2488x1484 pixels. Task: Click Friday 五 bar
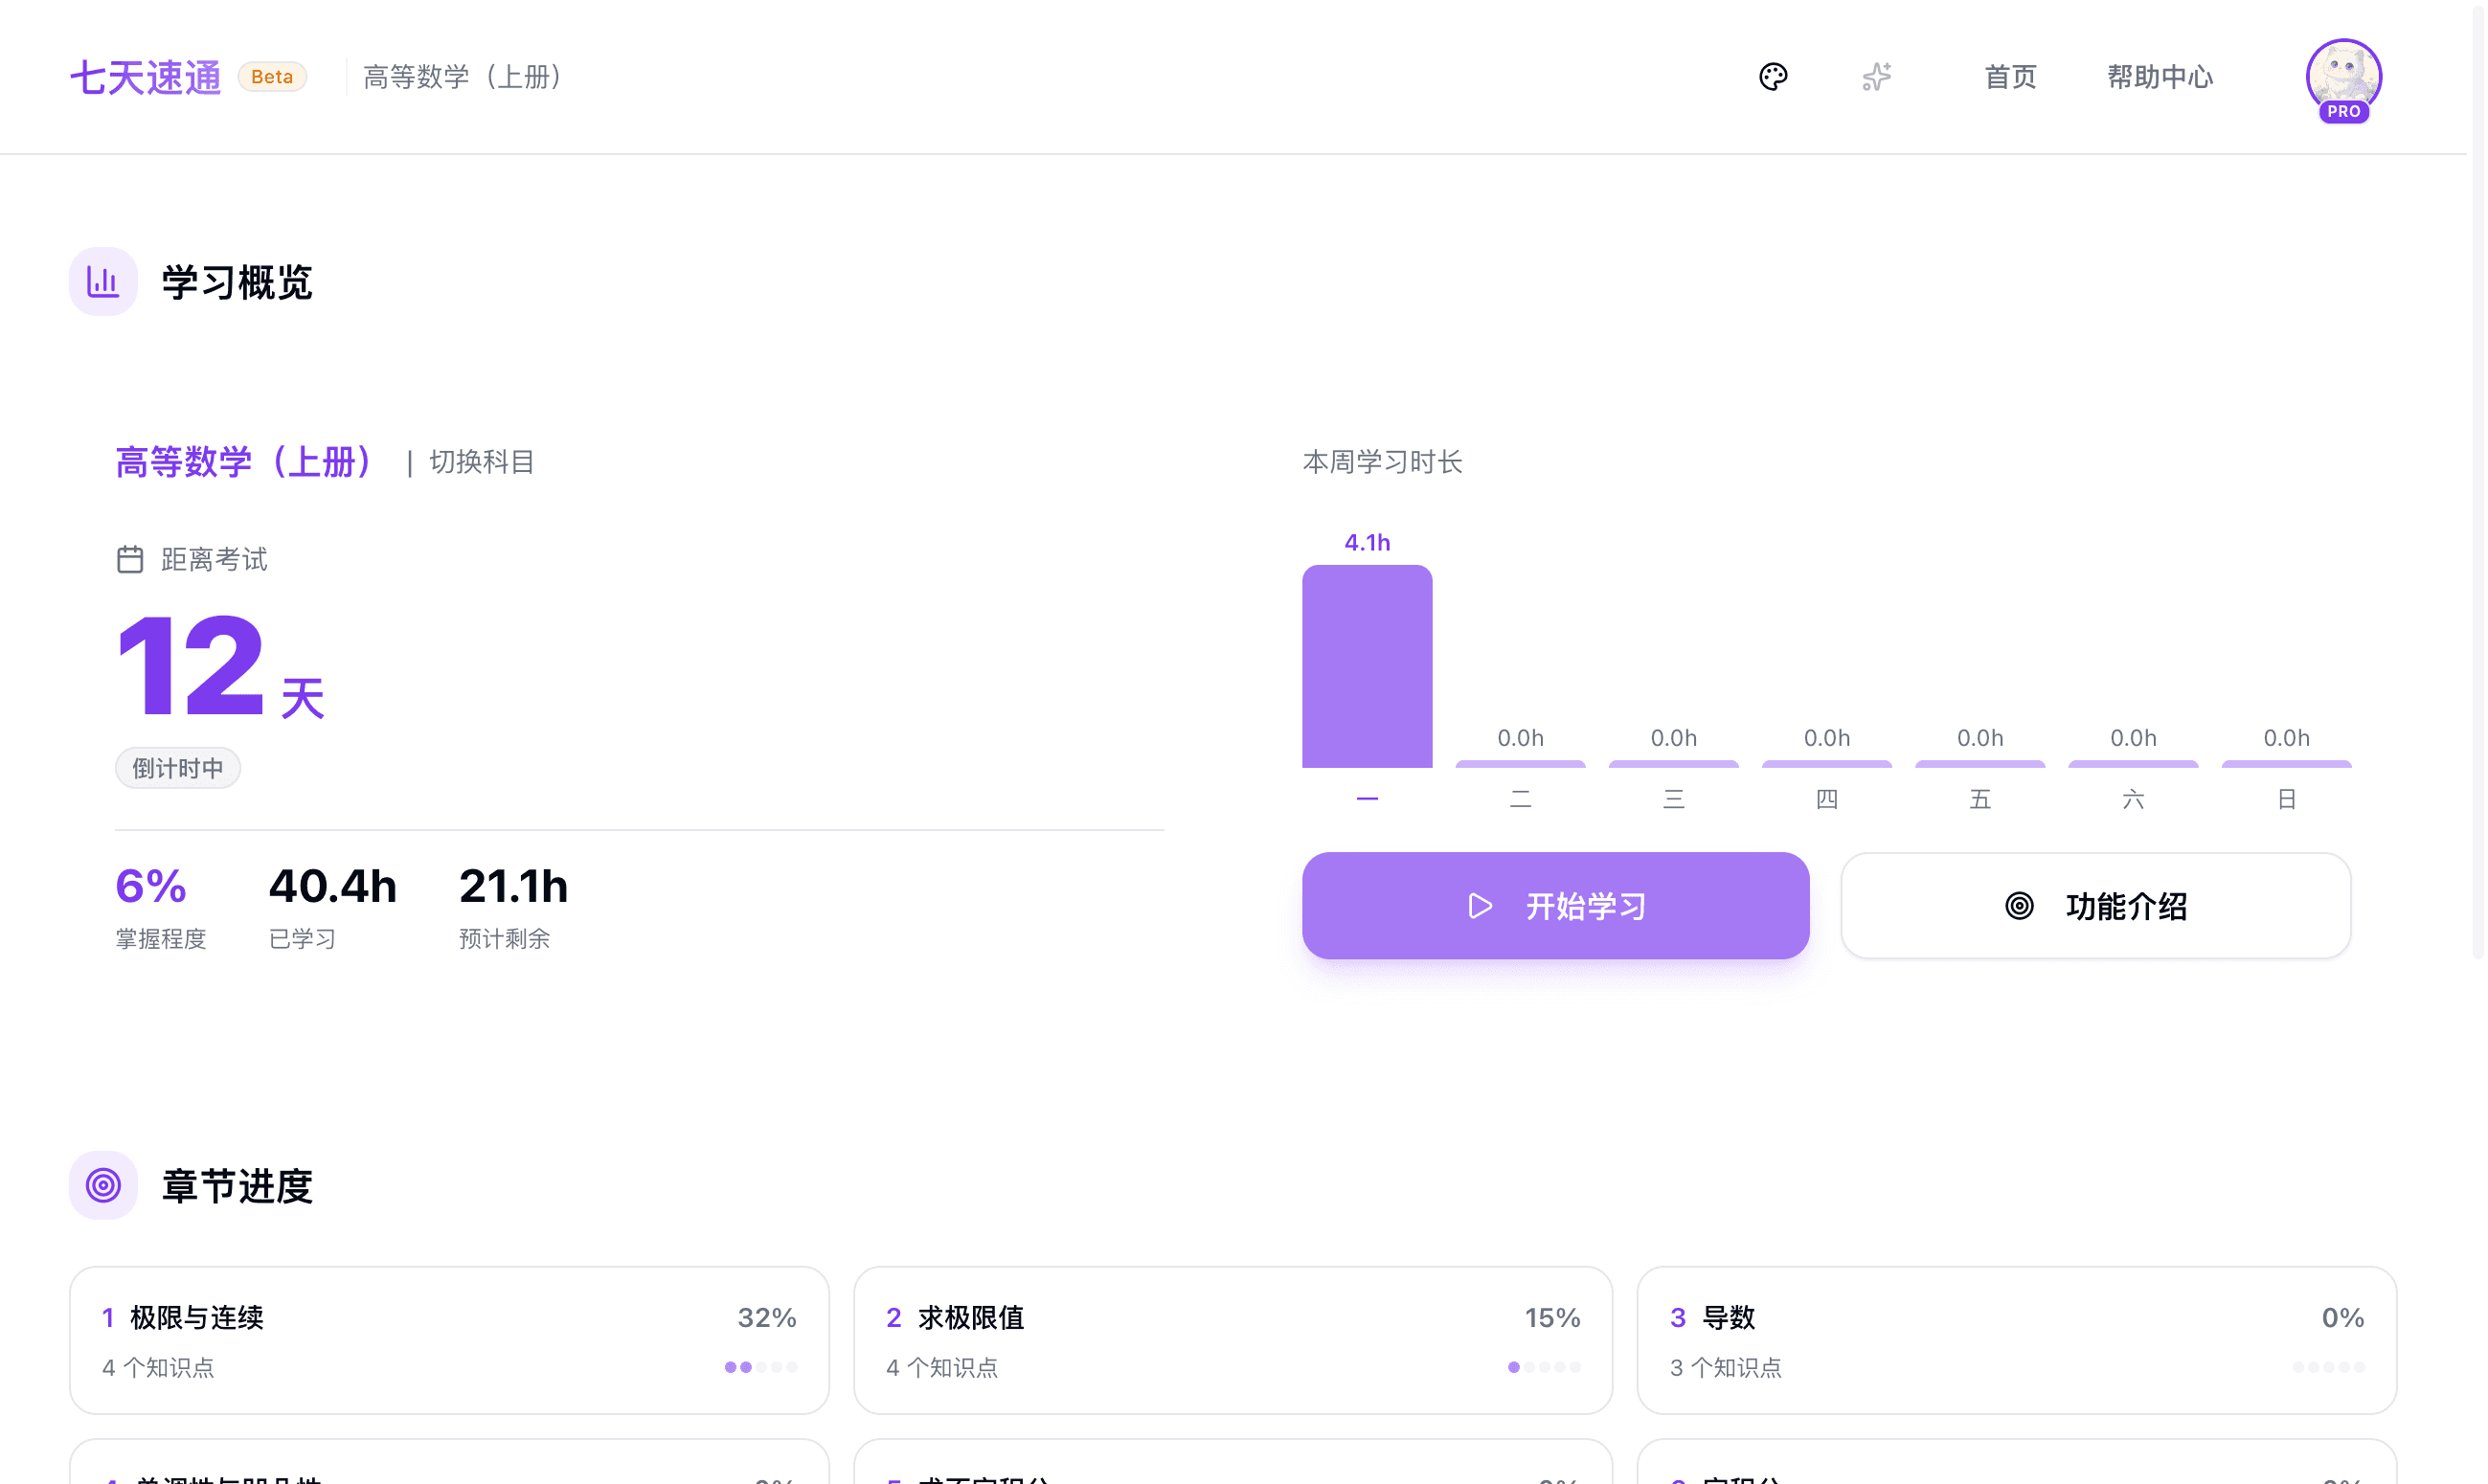click(x=1979, y=764)
